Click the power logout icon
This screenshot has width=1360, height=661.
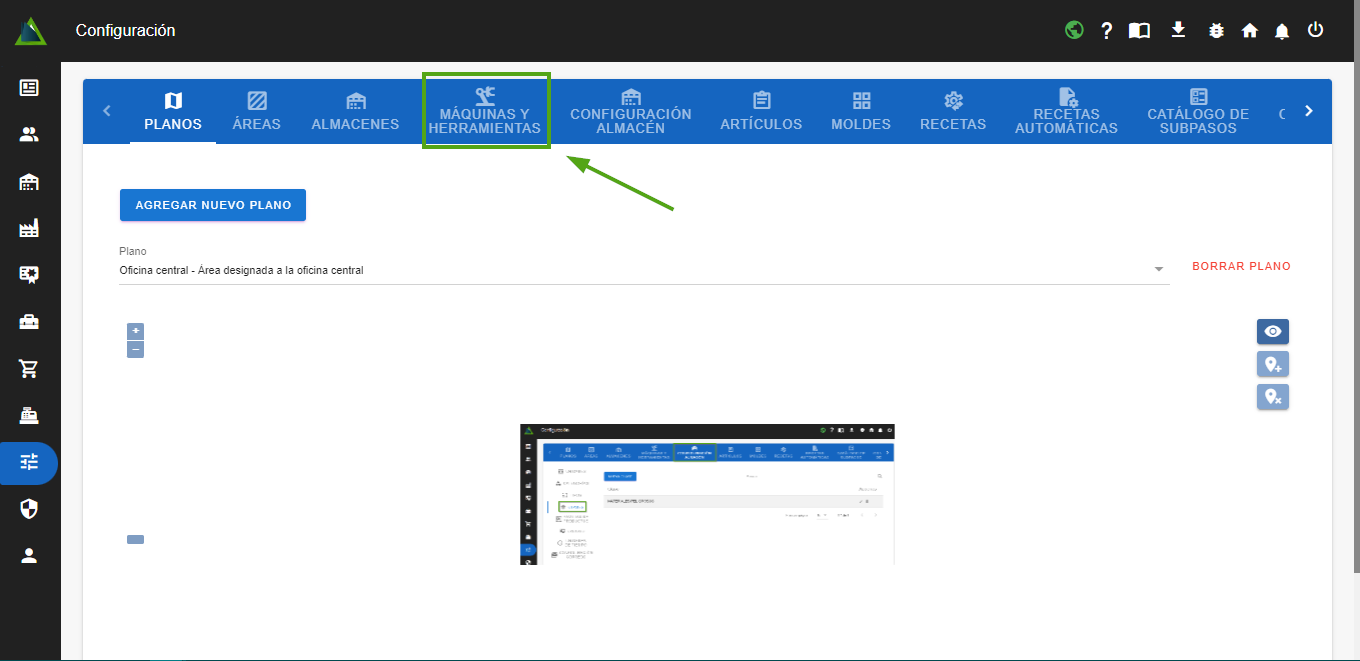point(1315,30)
